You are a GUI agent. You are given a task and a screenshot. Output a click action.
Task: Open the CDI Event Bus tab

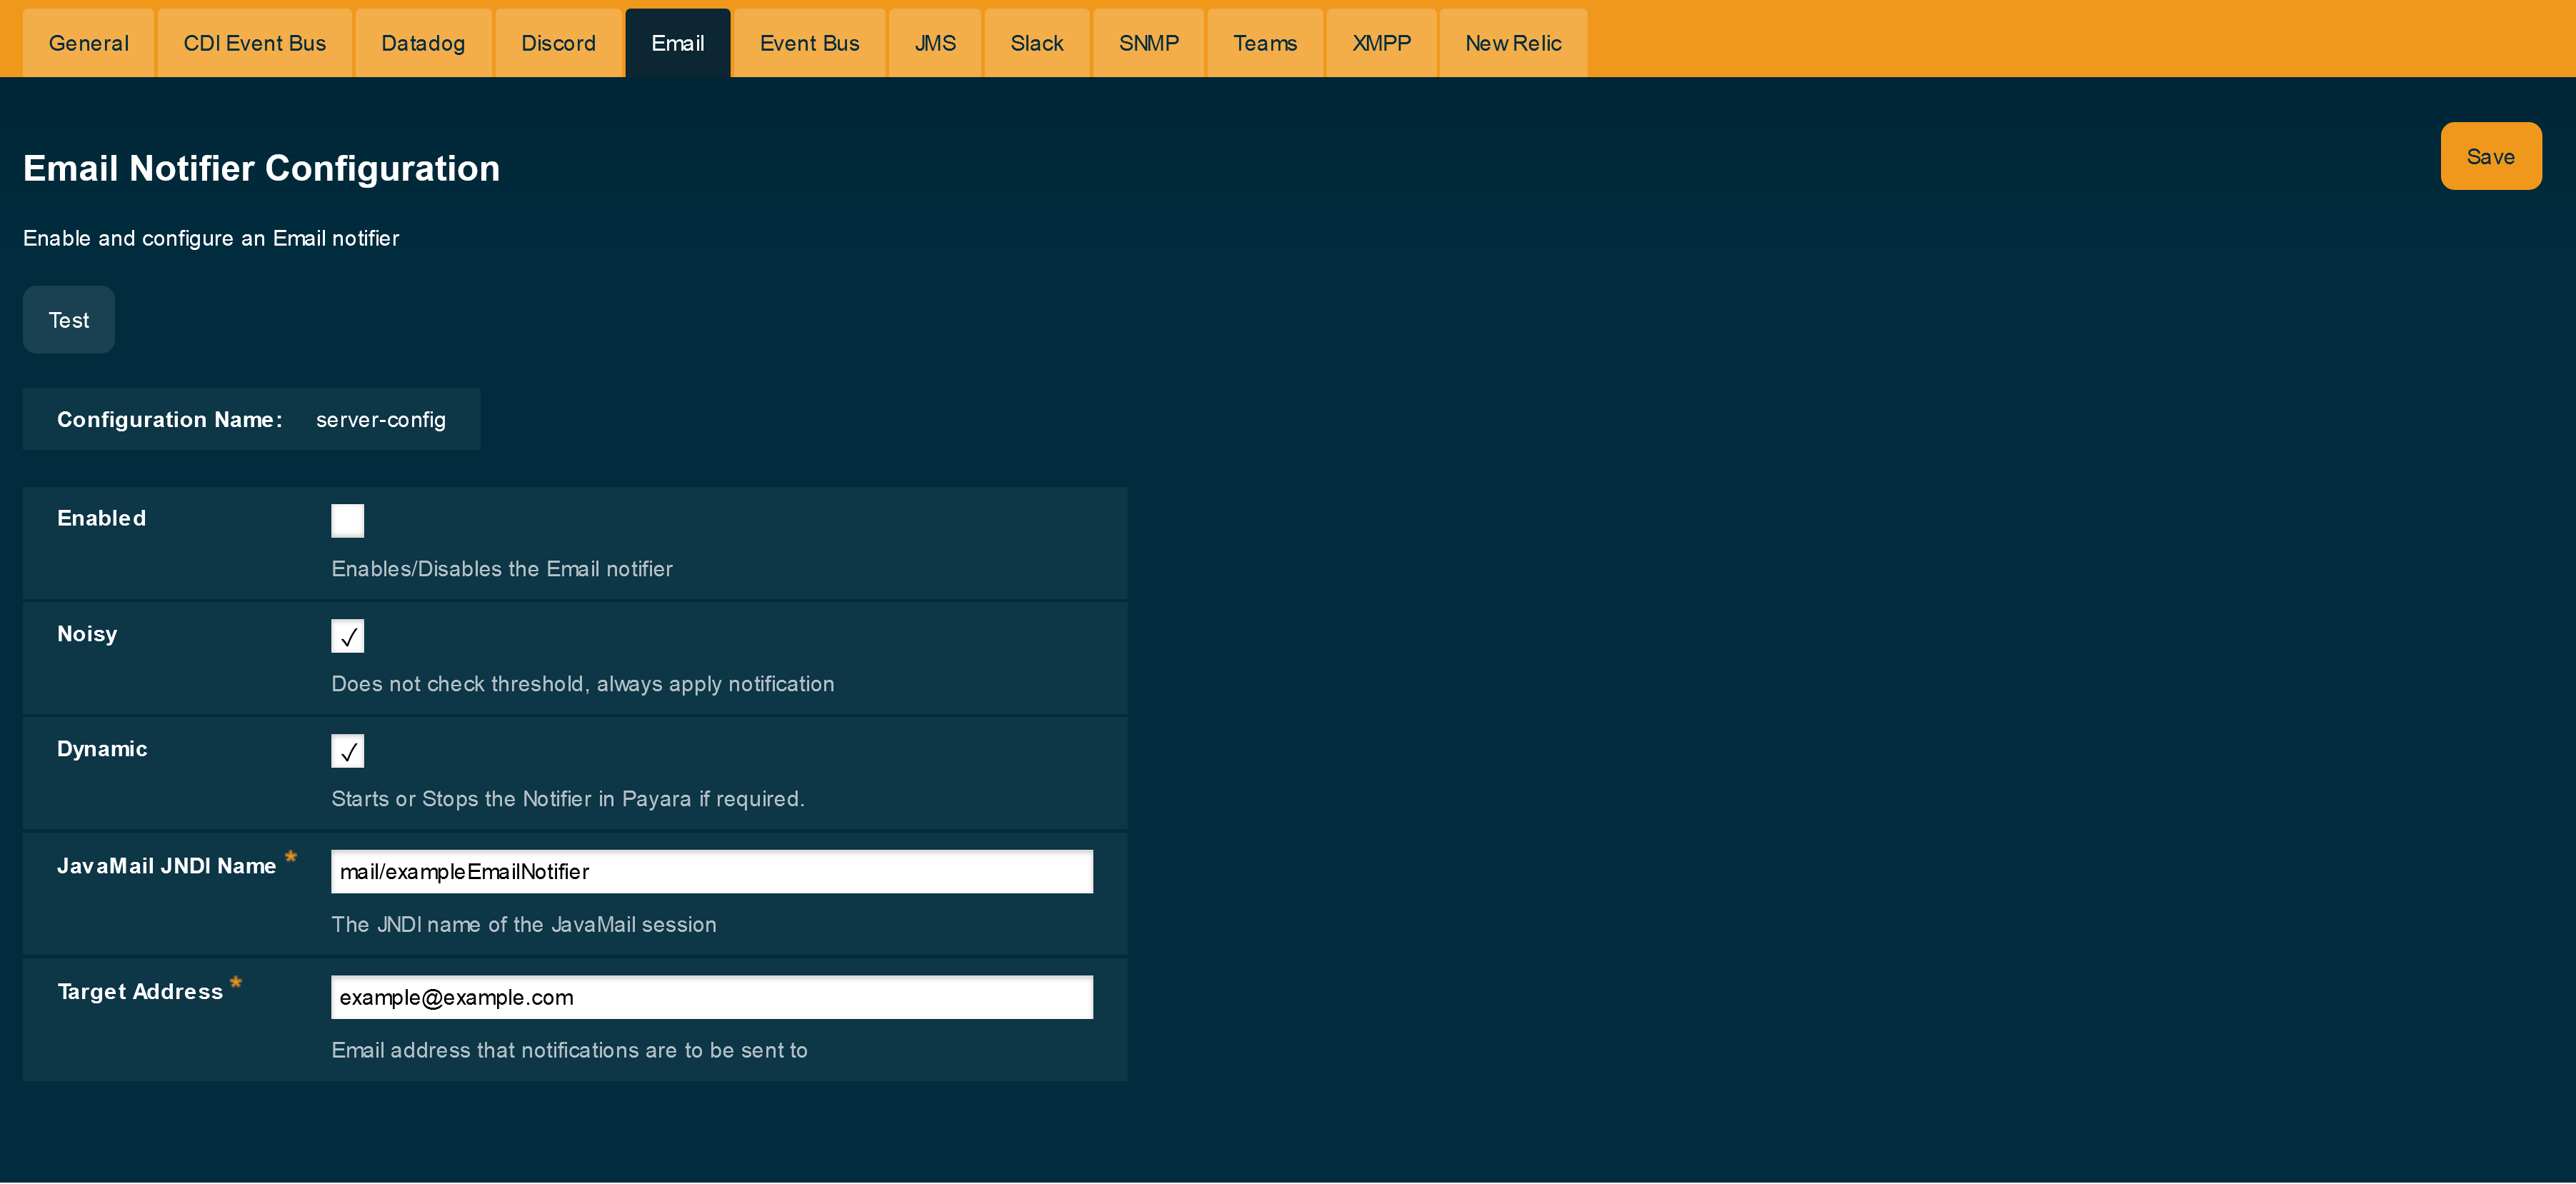(254, 42)
